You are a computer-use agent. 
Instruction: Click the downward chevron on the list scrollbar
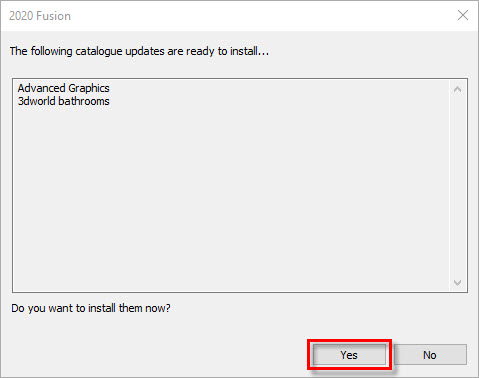click(457, 283)
